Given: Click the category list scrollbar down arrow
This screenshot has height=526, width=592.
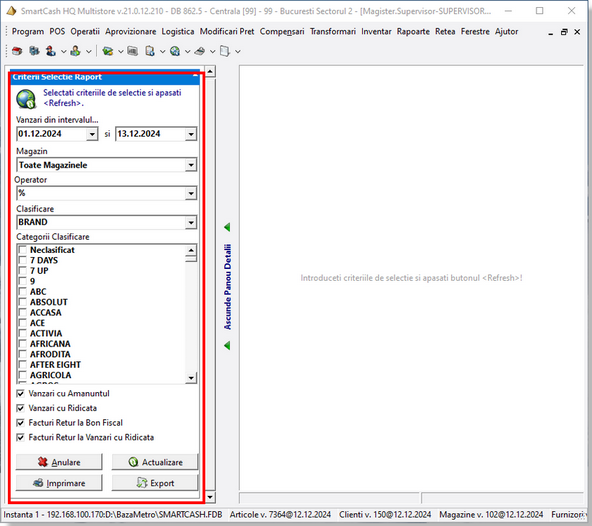Looking at the screenshot, I should coord(191,378).
